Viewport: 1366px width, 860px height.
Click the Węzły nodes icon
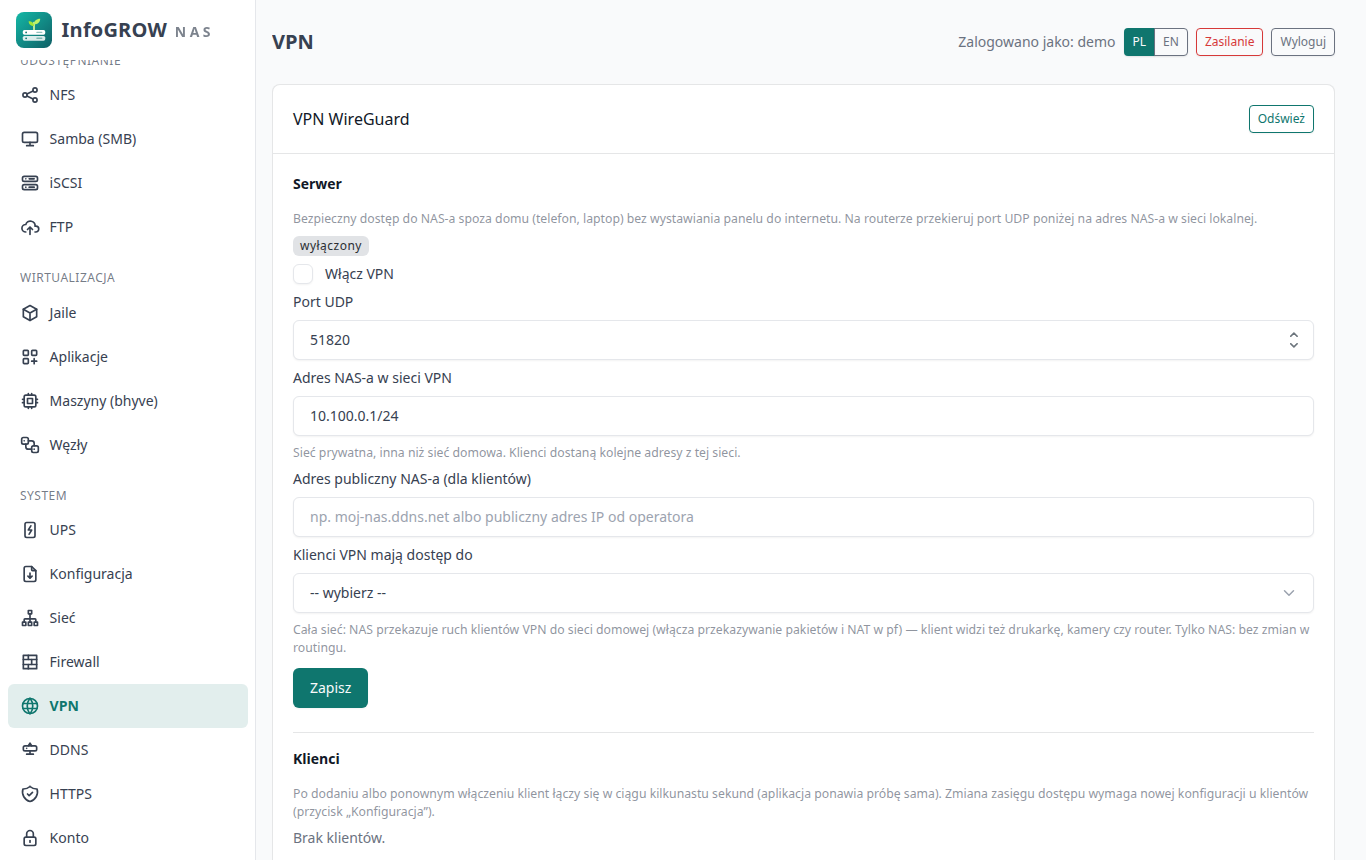tap(30, 445)
